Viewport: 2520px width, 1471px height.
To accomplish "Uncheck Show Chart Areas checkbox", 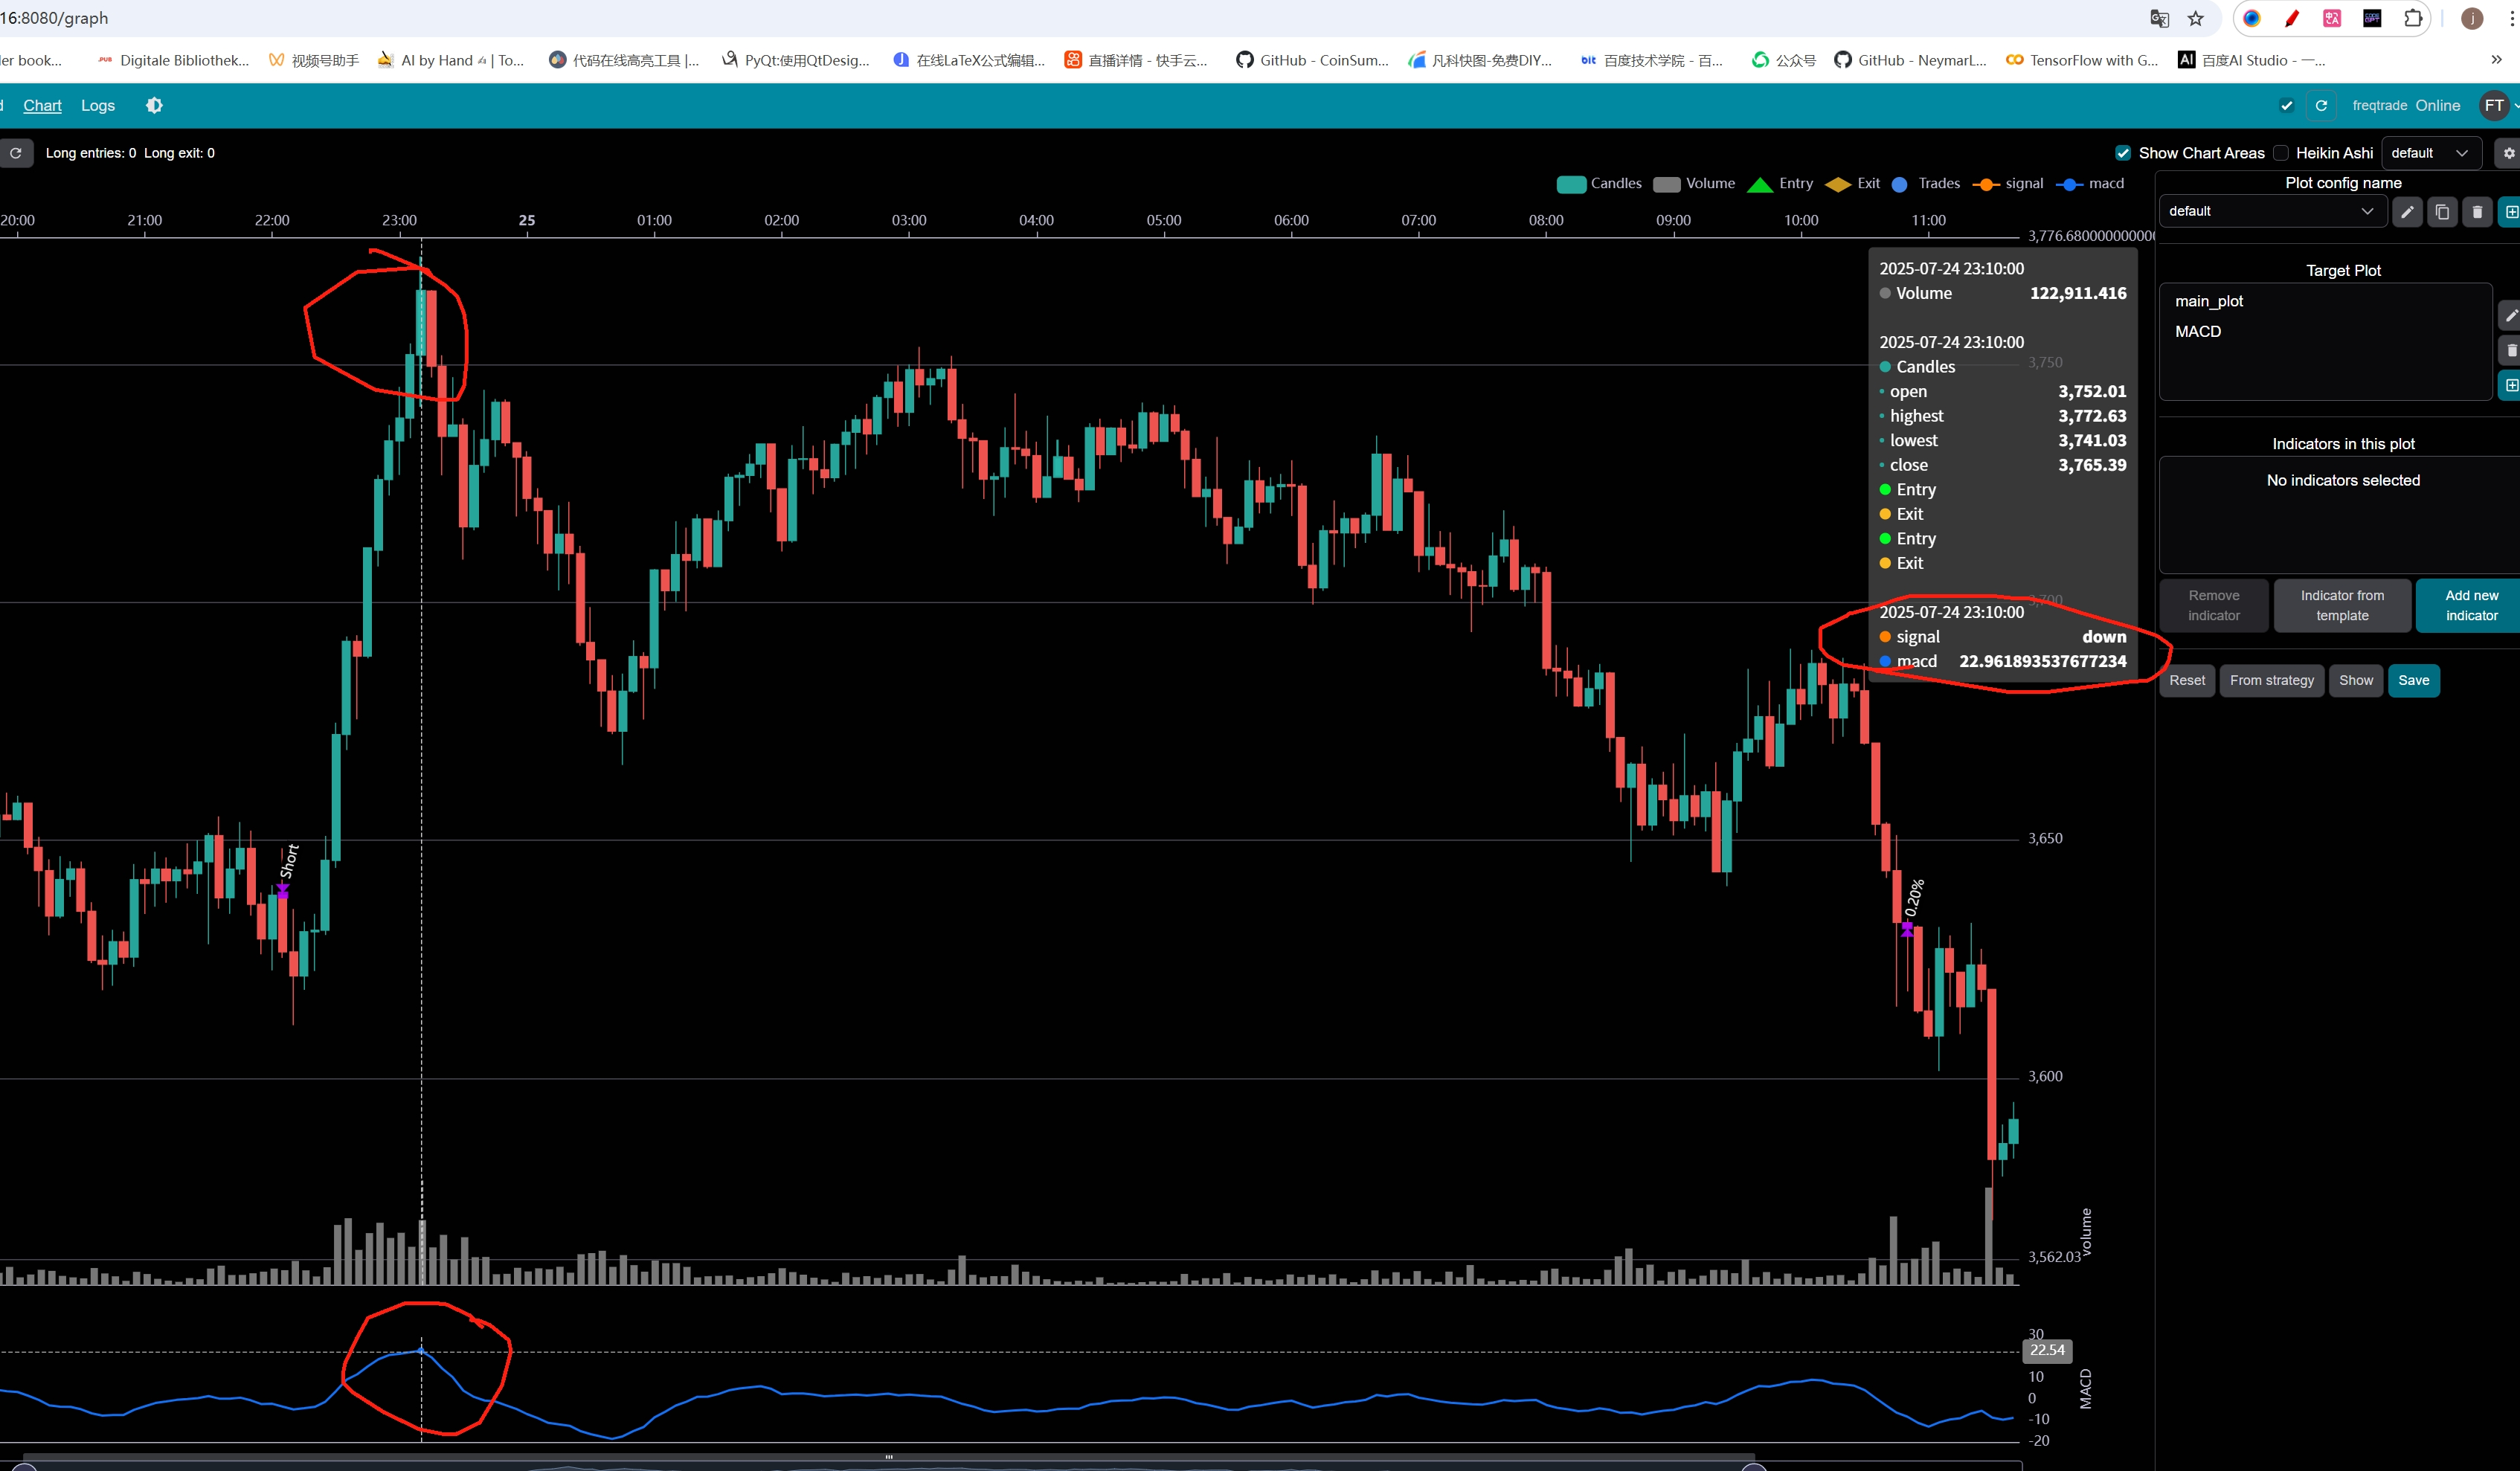I will point(2123,153).
